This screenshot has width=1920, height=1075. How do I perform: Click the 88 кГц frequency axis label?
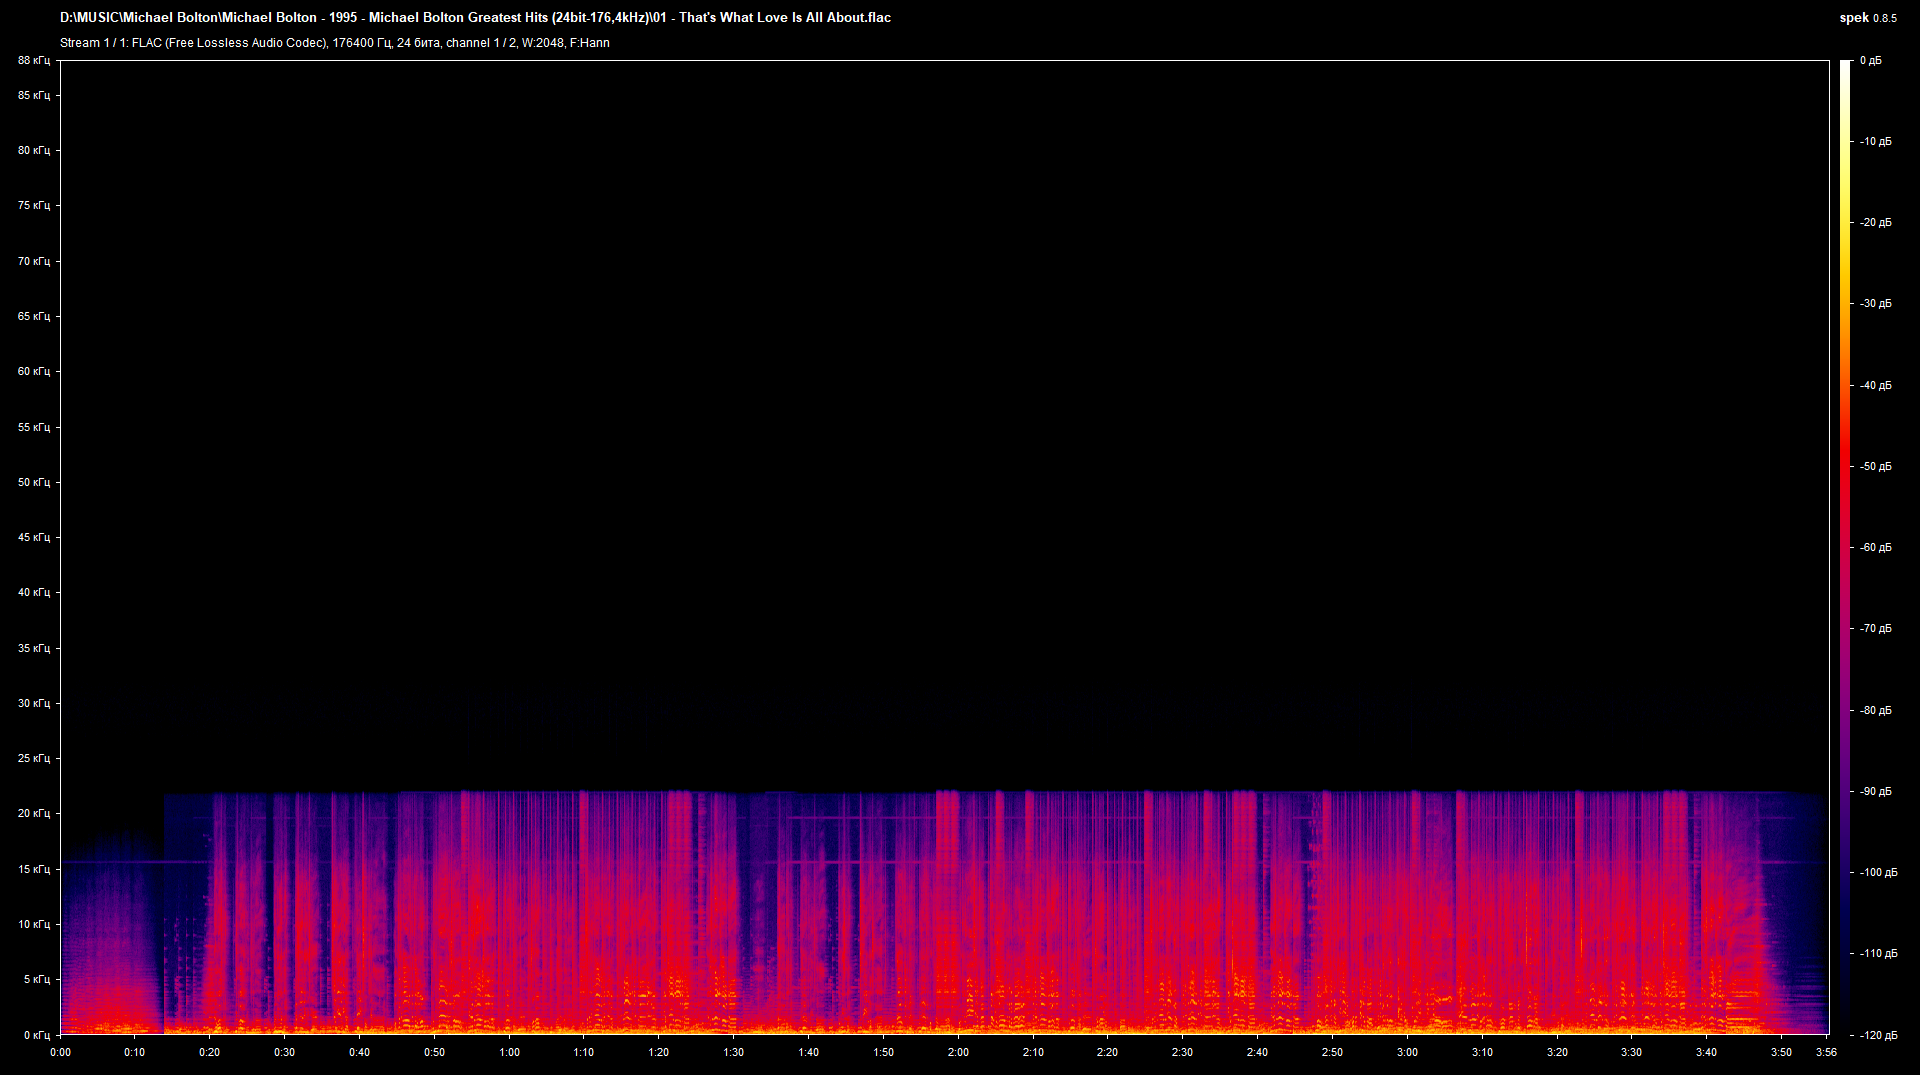[33, 60]
